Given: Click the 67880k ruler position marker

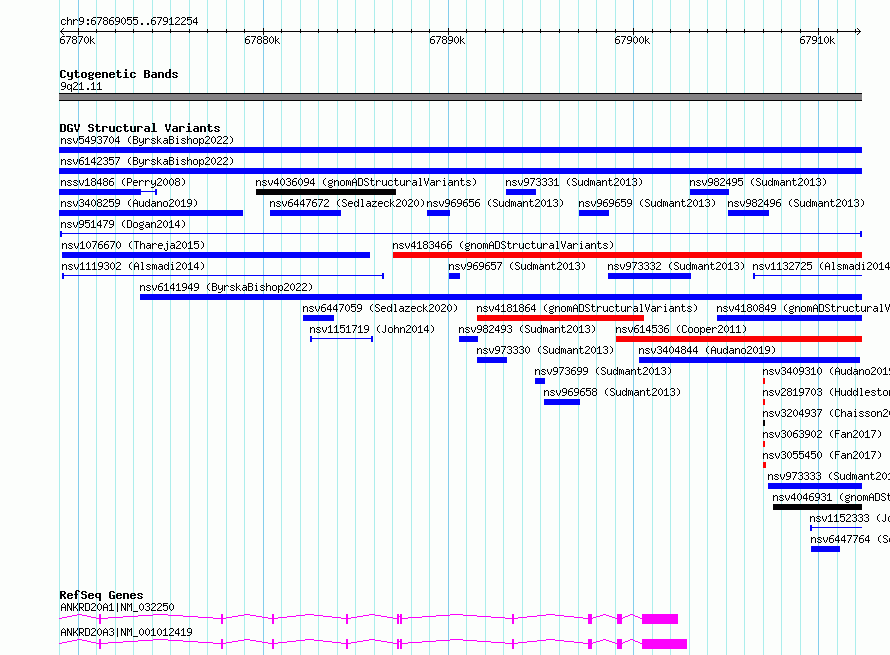Looking at the screenshot, I should tap(262, 40).
